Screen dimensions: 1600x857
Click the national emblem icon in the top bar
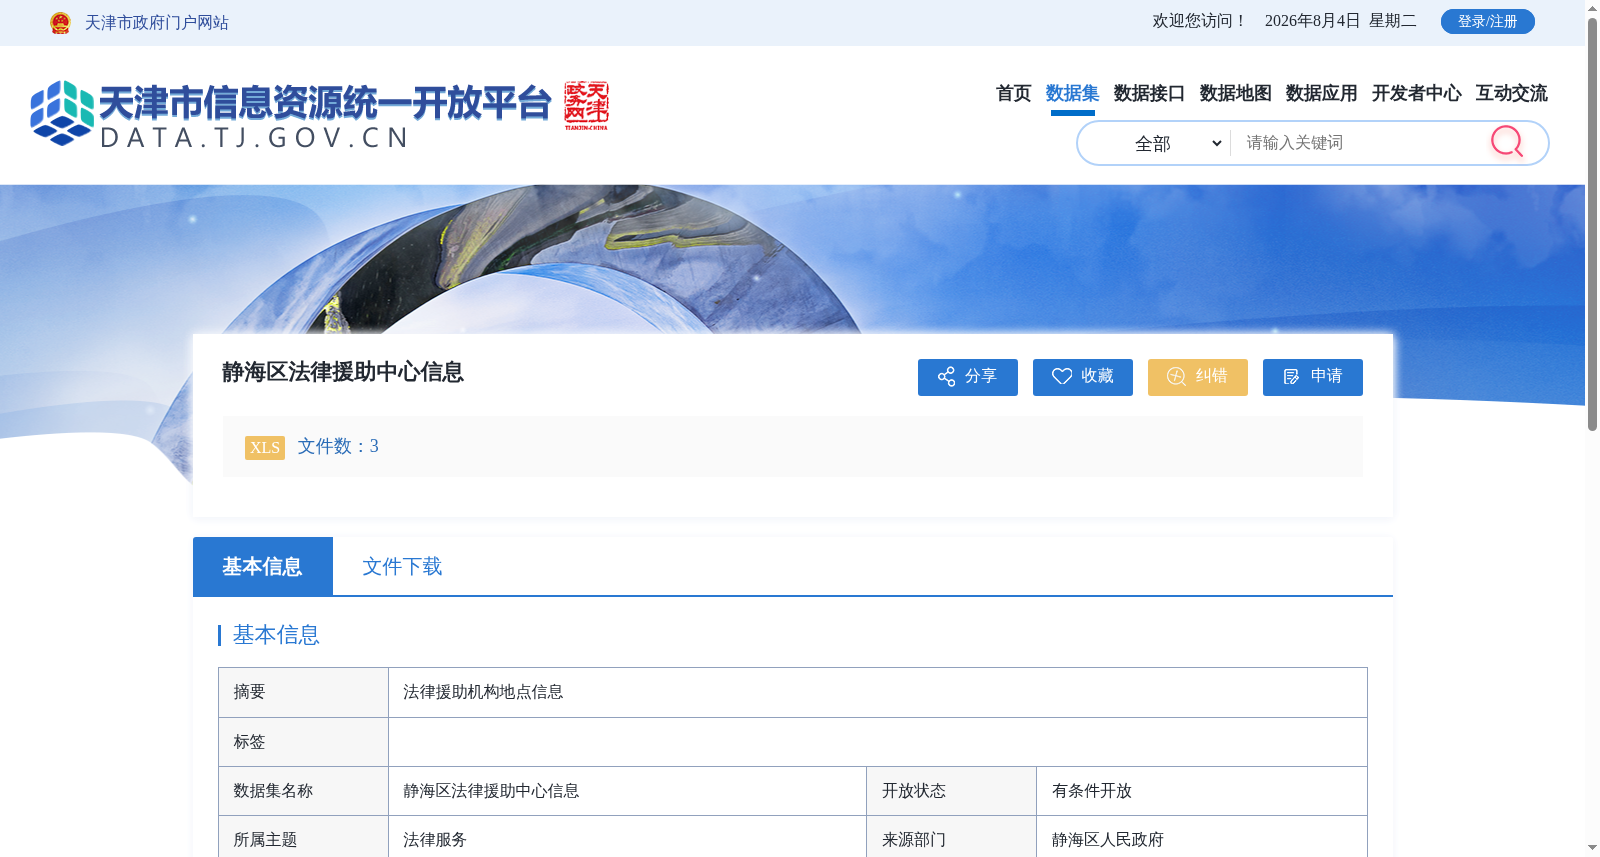coord(60,23)
